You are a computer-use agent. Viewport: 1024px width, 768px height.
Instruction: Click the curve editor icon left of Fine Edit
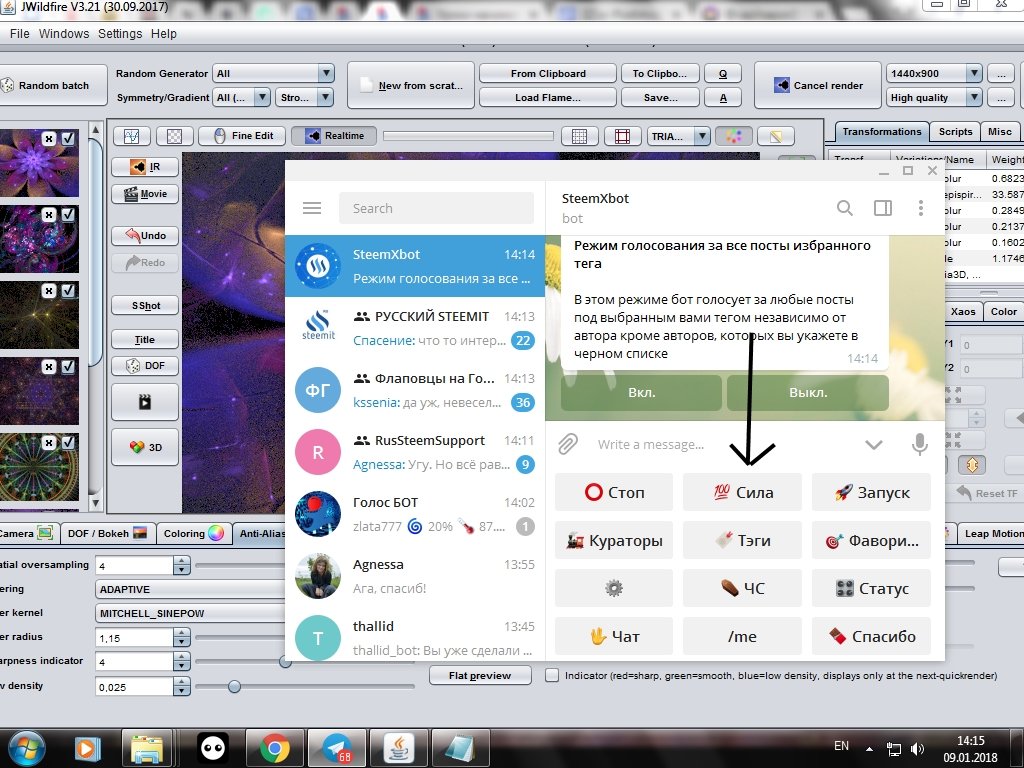[132, 136]
